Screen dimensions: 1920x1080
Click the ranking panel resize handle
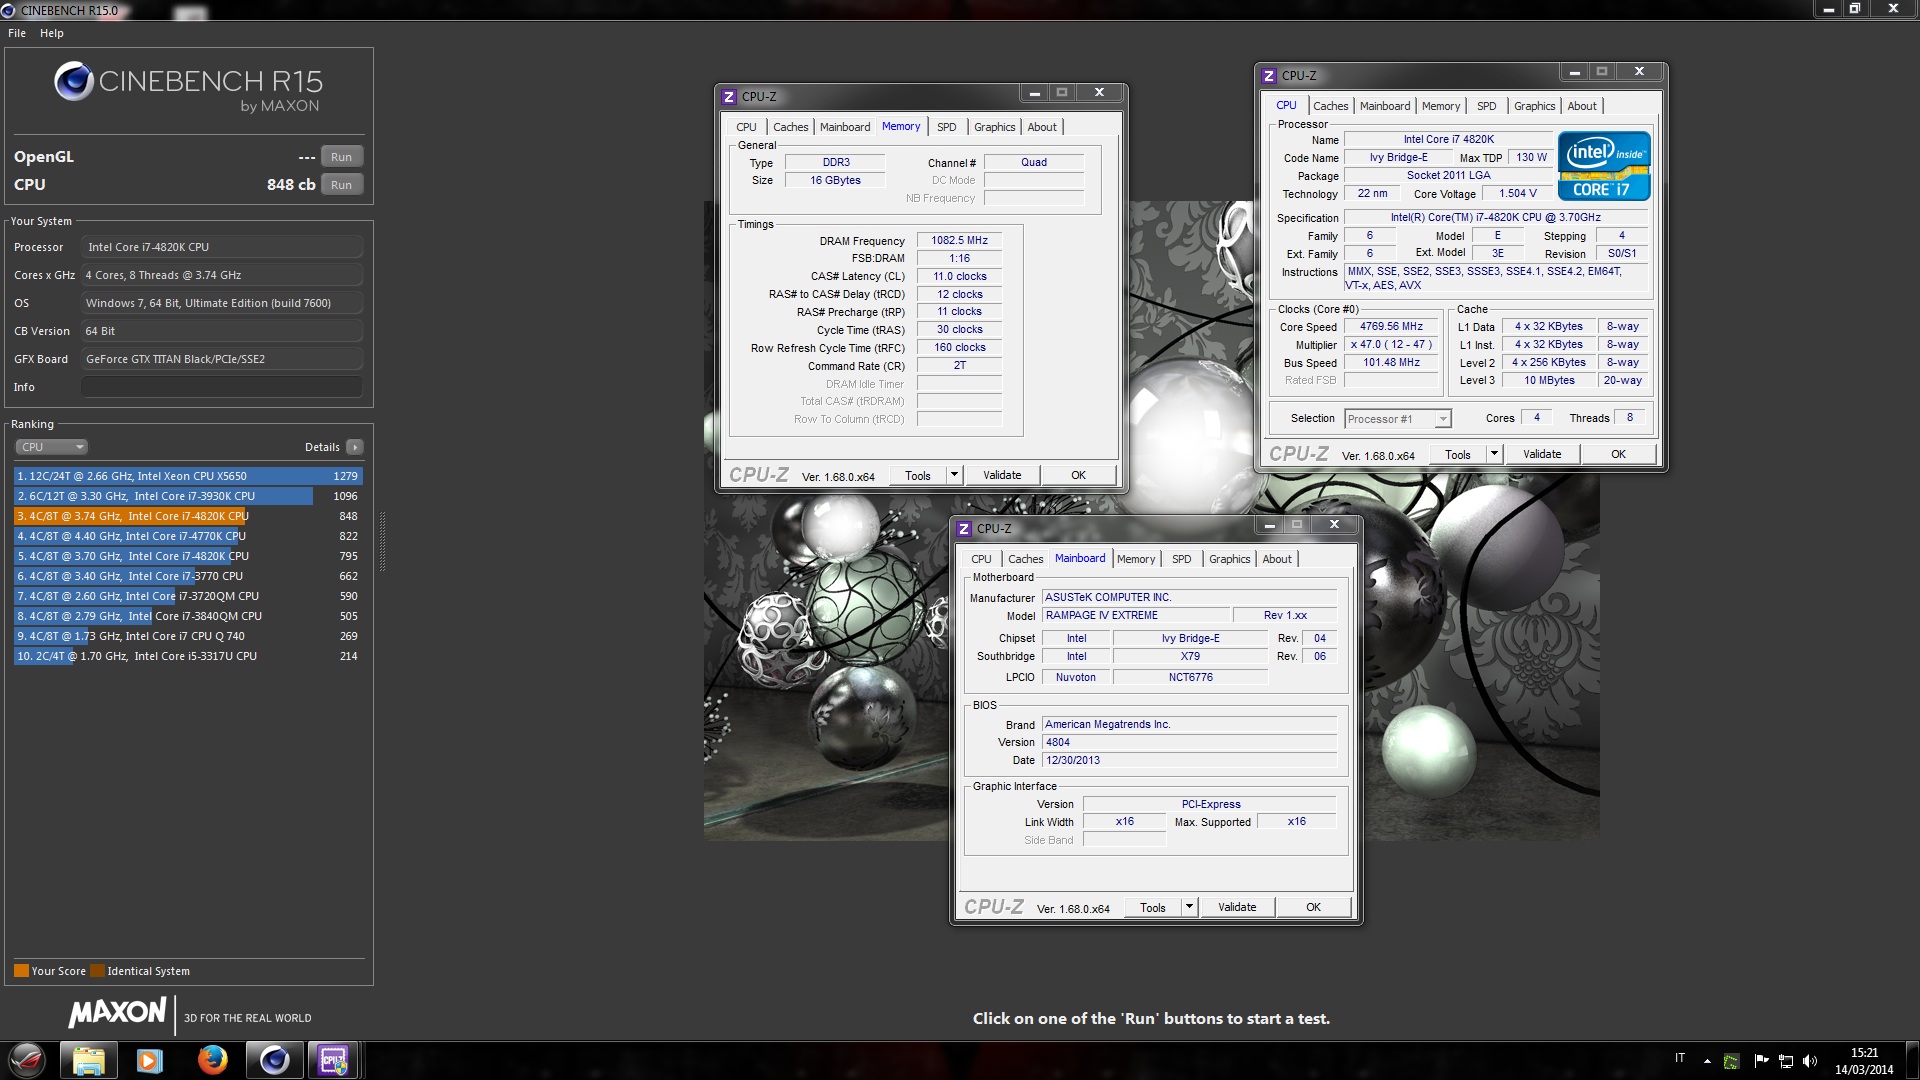point(382,541)
